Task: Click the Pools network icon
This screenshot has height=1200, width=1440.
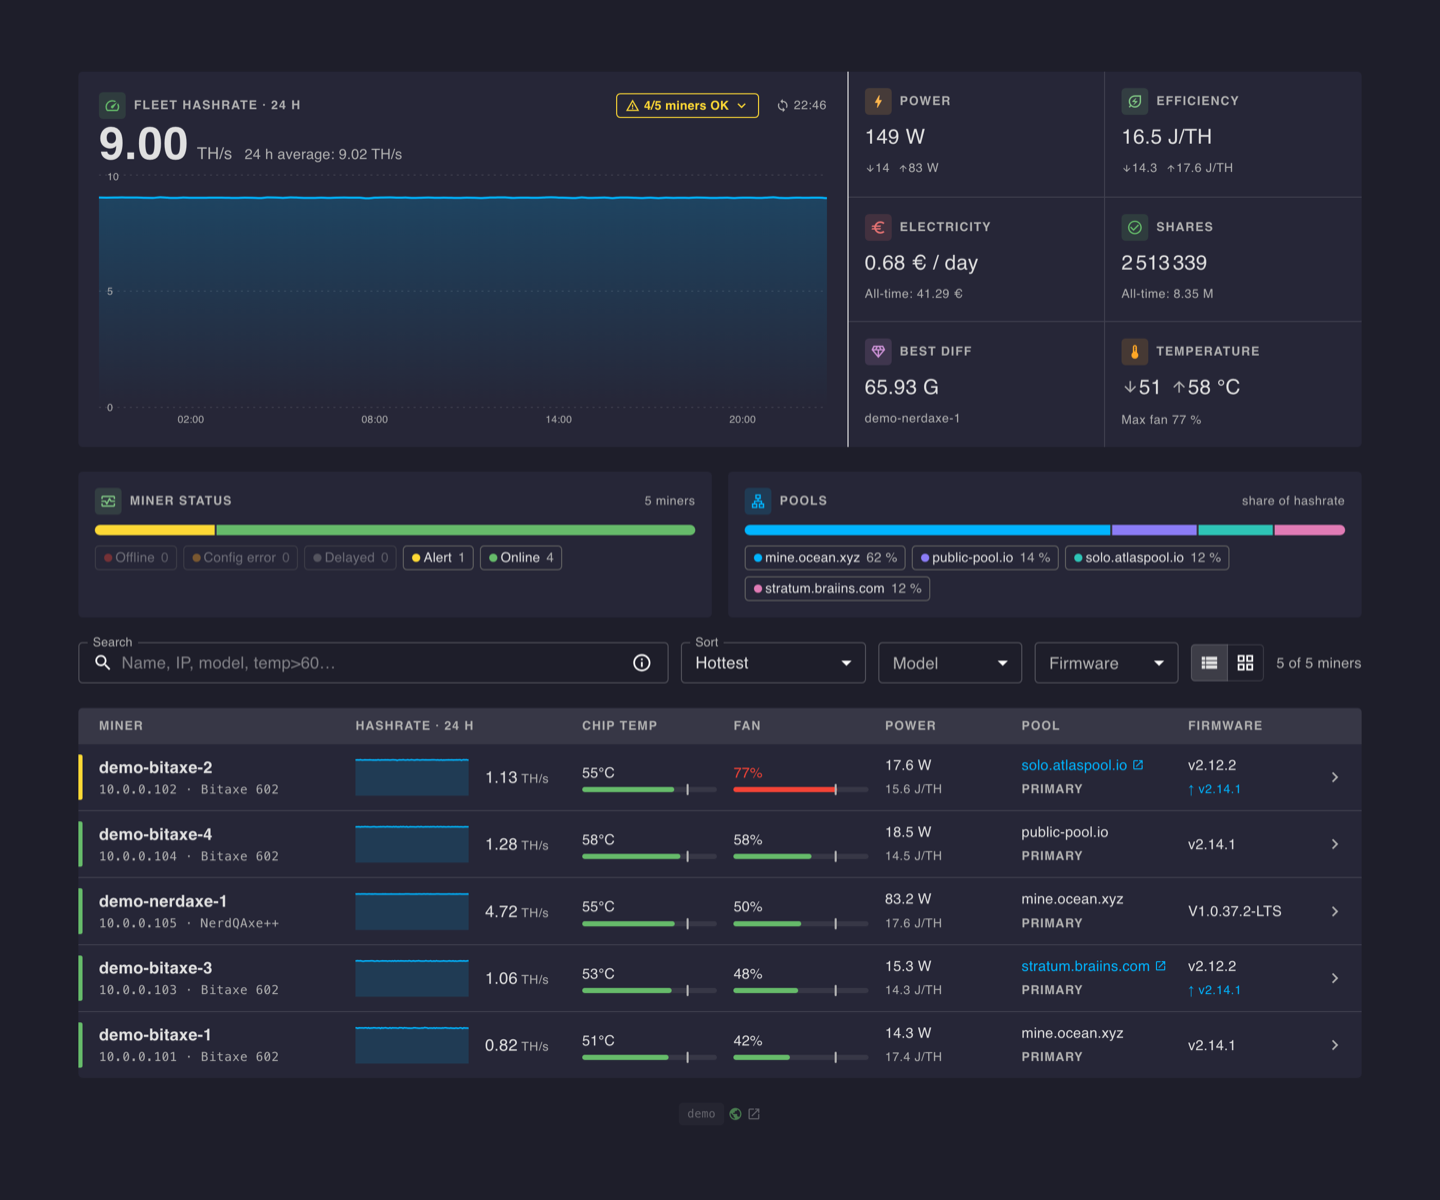Action: pyautogui.click(x=758, y=501)
